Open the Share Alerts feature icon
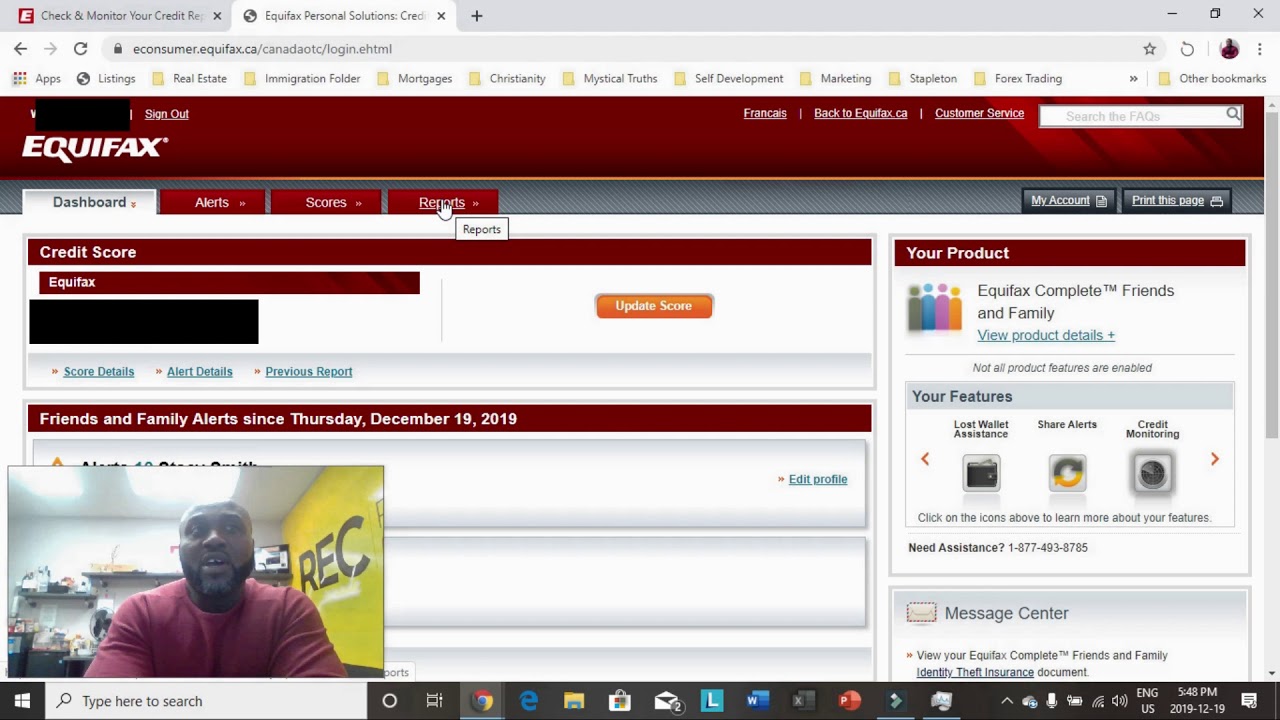 pyautogui.click(x=1067, y=473)
